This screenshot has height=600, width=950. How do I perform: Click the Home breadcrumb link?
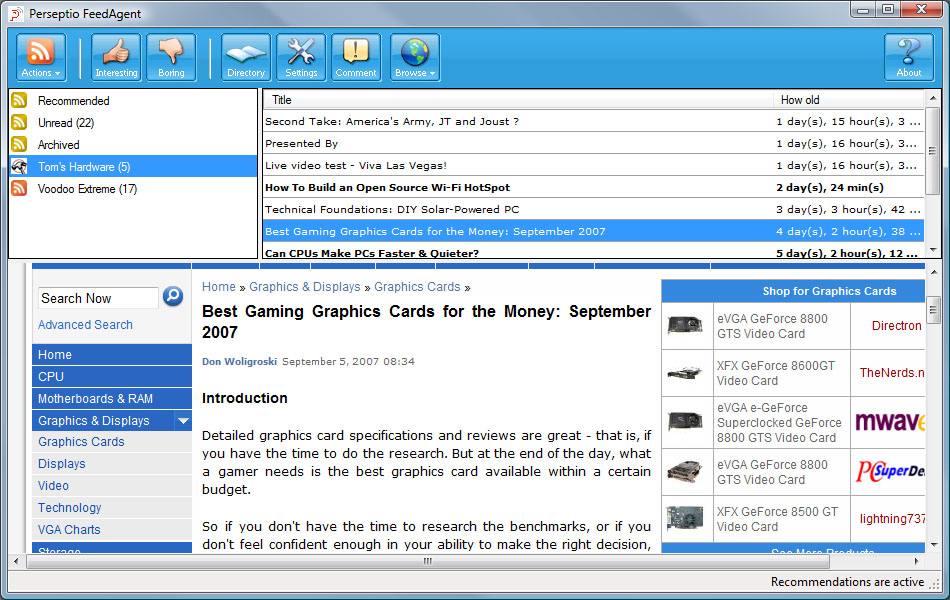click(219, 287)
